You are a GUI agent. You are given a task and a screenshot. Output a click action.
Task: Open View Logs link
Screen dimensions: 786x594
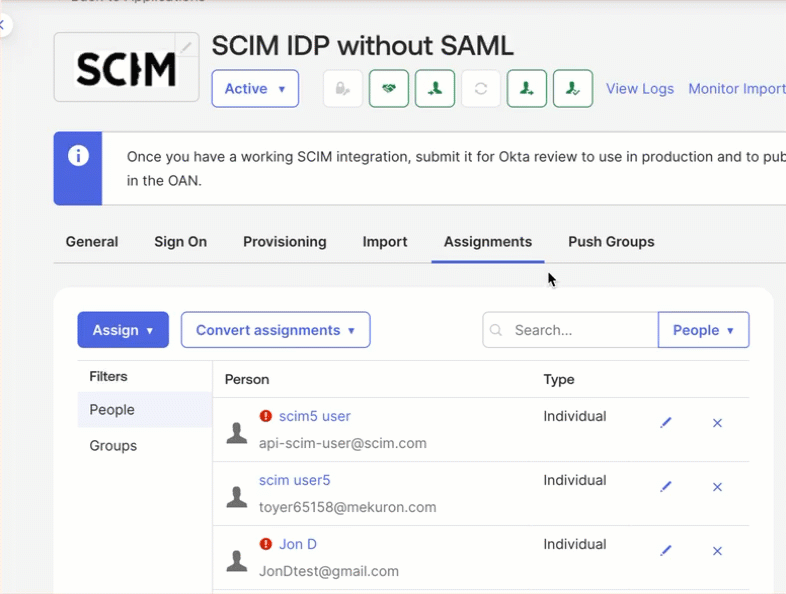640,89
